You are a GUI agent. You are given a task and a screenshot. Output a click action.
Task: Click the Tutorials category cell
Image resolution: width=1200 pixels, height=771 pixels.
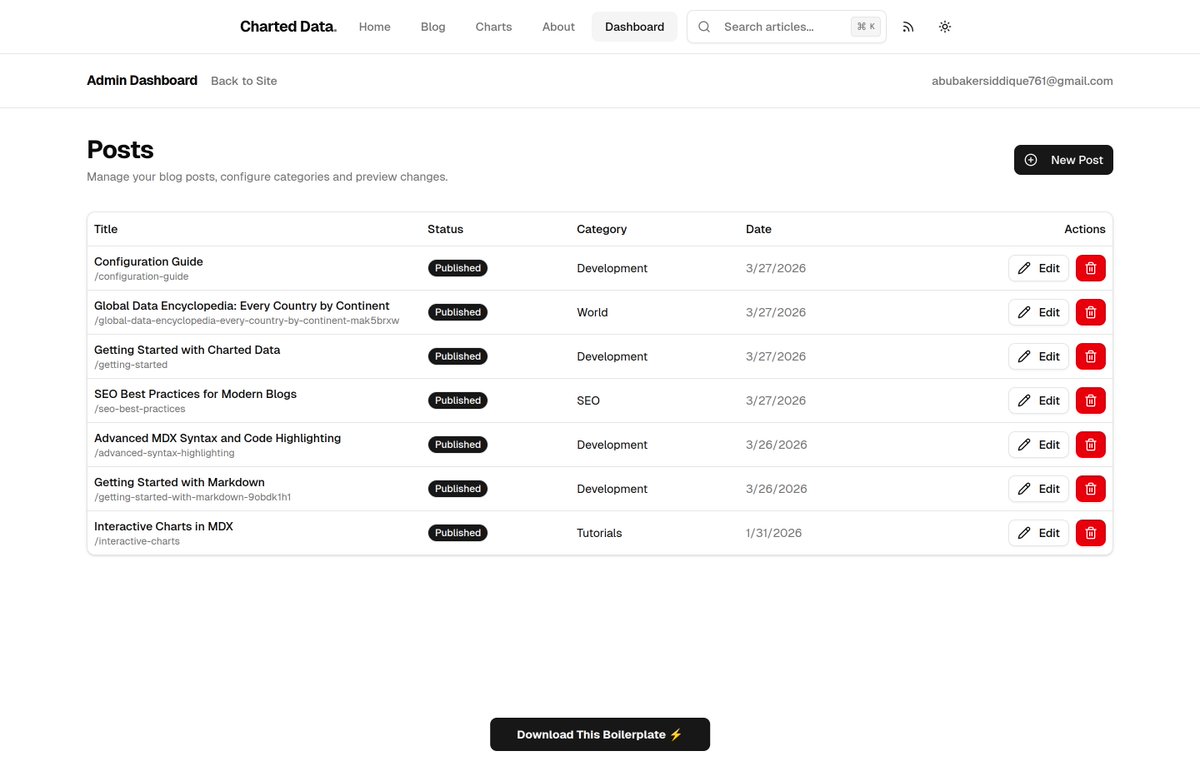pos(599,533)
